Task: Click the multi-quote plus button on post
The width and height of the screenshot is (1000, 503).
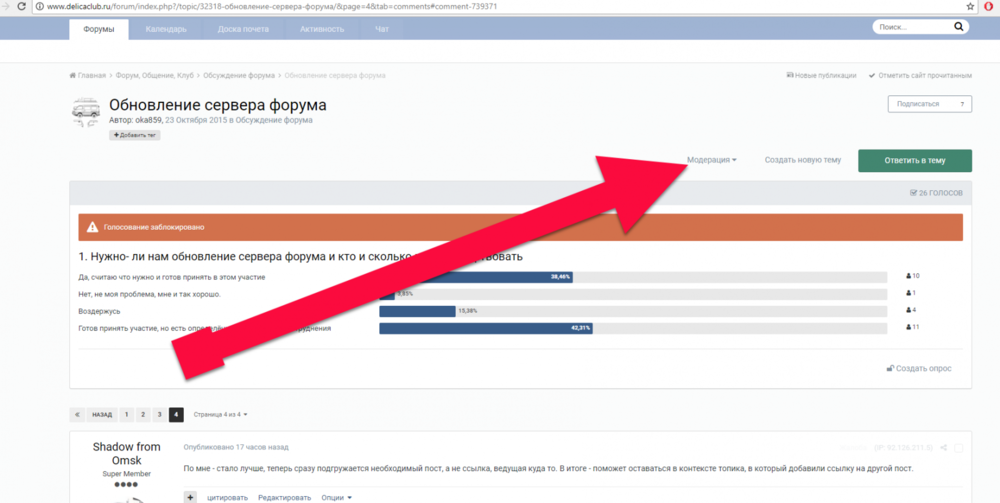Action: (190, 497)
